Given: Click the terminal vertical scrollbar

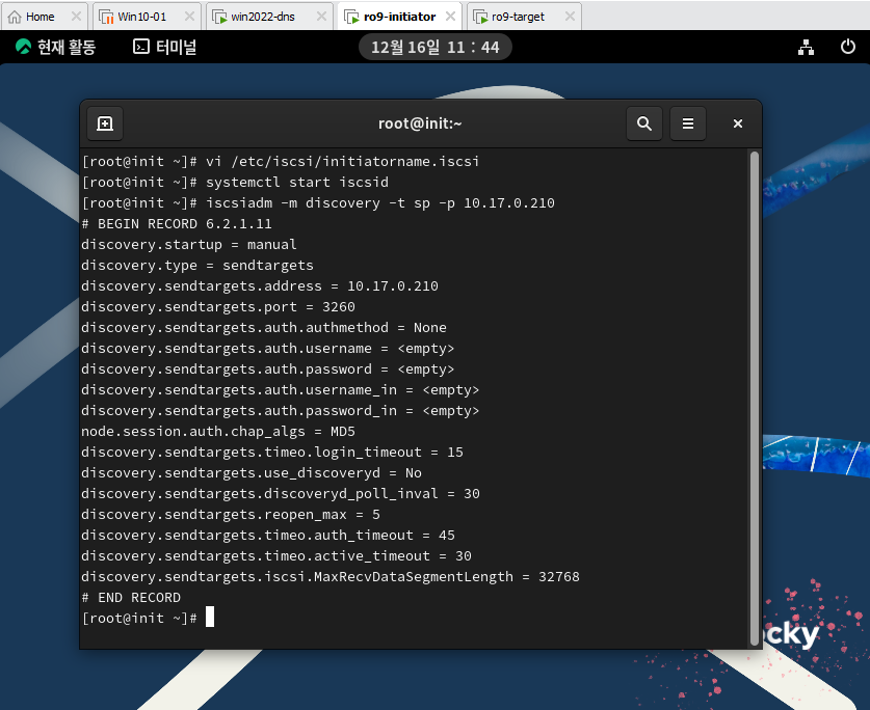Looking at the screenshot, I should 754,398.
